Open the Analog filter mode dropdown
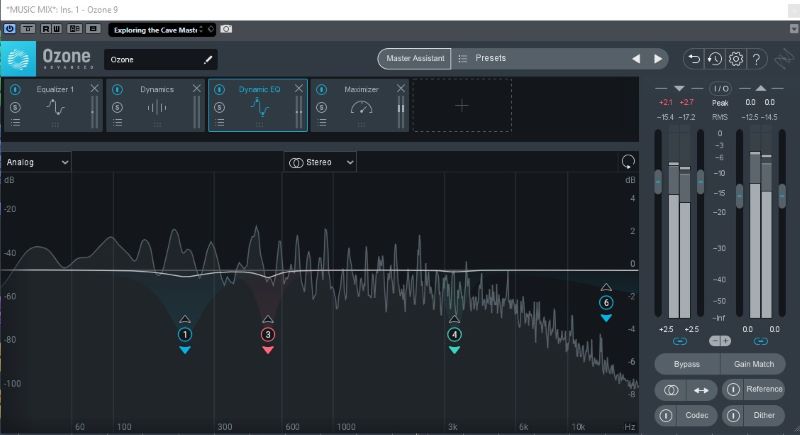Screen dimensions: 800x435 [36, 162]
